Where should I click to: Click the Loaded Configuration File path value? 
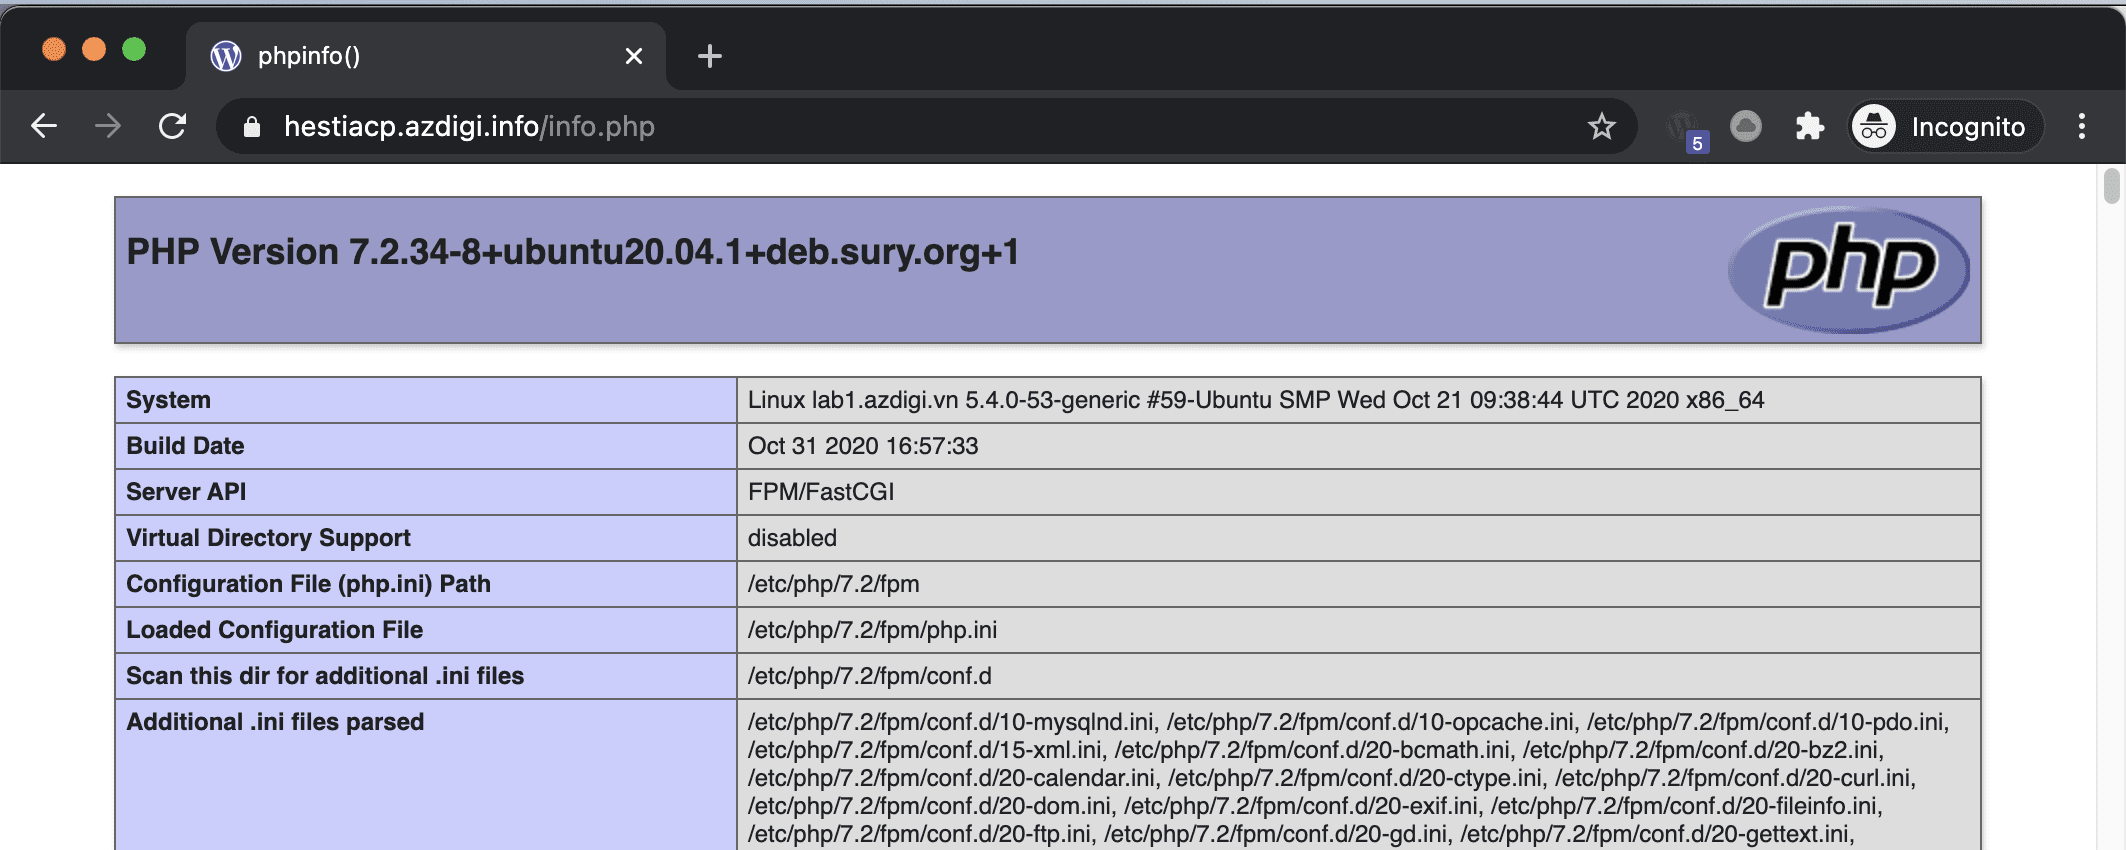(872, 630)
